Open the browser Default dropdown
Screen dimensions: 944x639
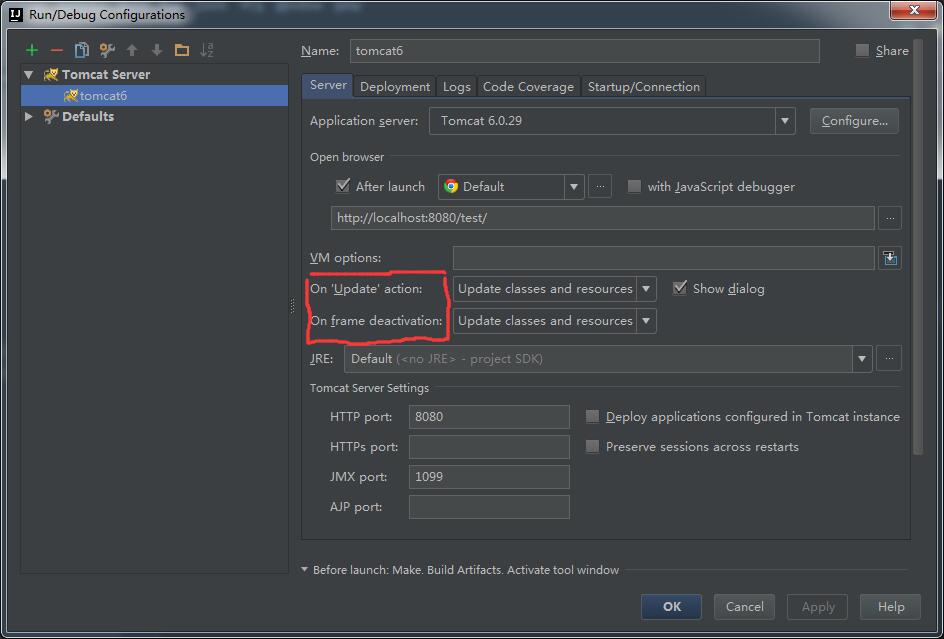pos(573,187)
